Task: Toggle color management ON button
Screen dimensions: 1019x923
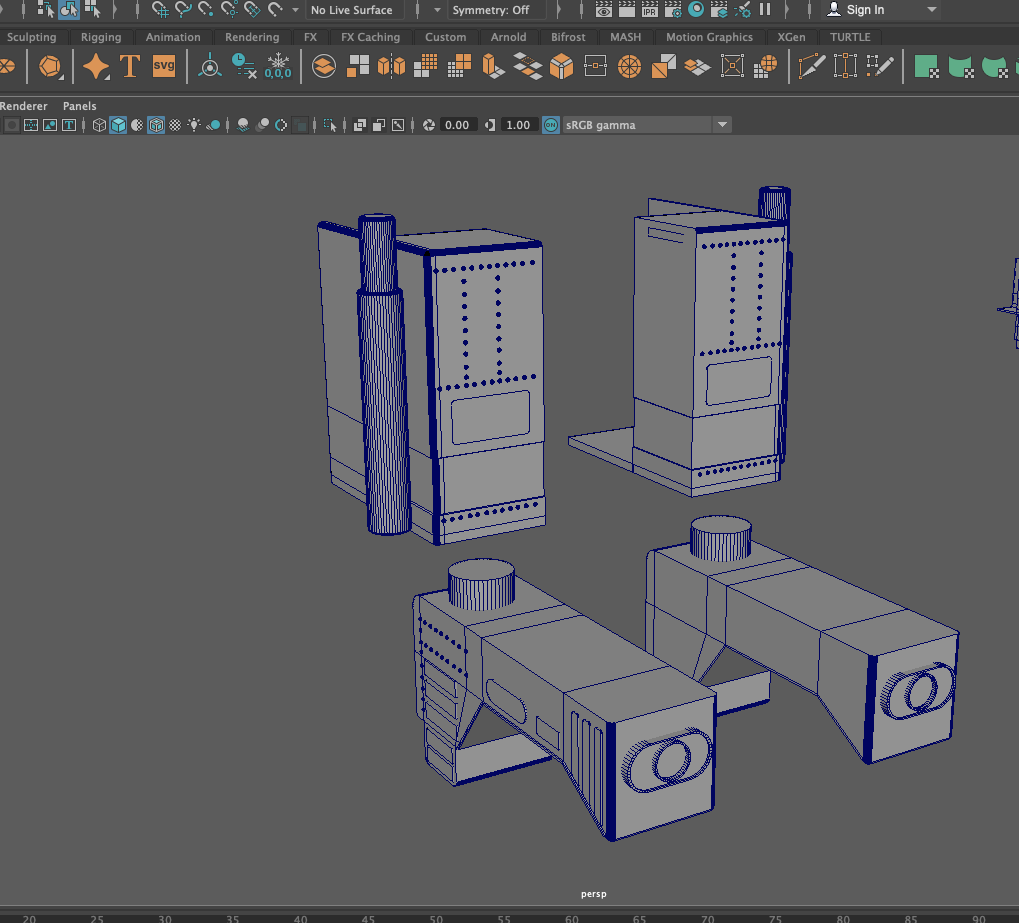Action: point(550,125)
